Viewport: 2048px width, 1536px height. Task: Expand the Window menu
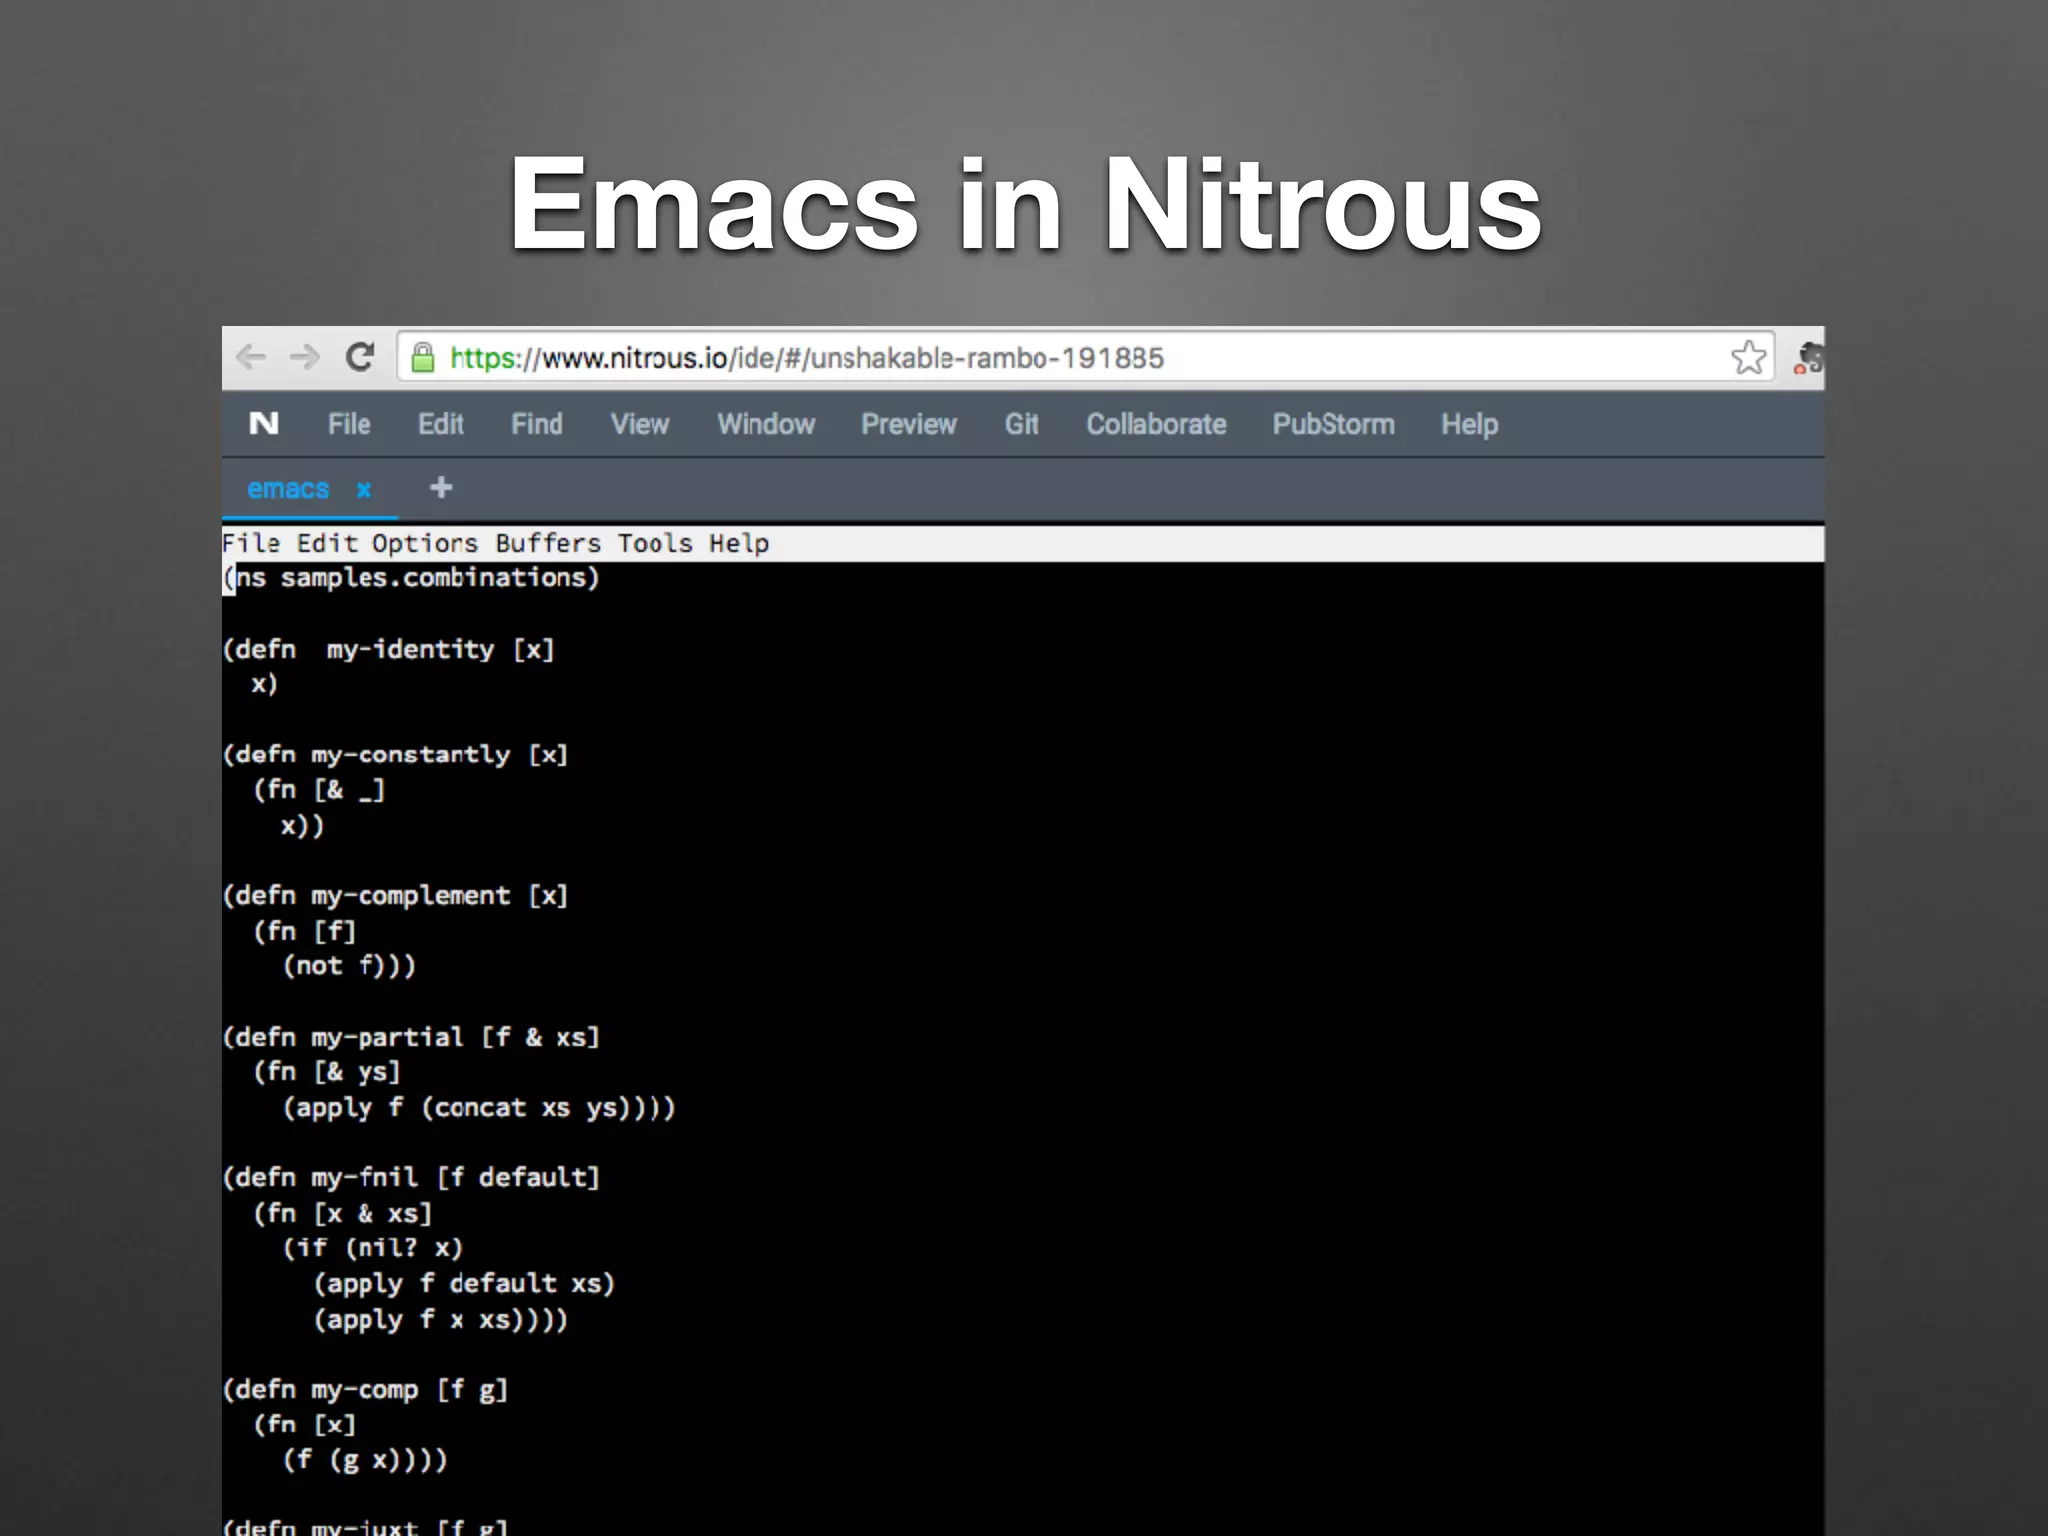click(766, 424)
